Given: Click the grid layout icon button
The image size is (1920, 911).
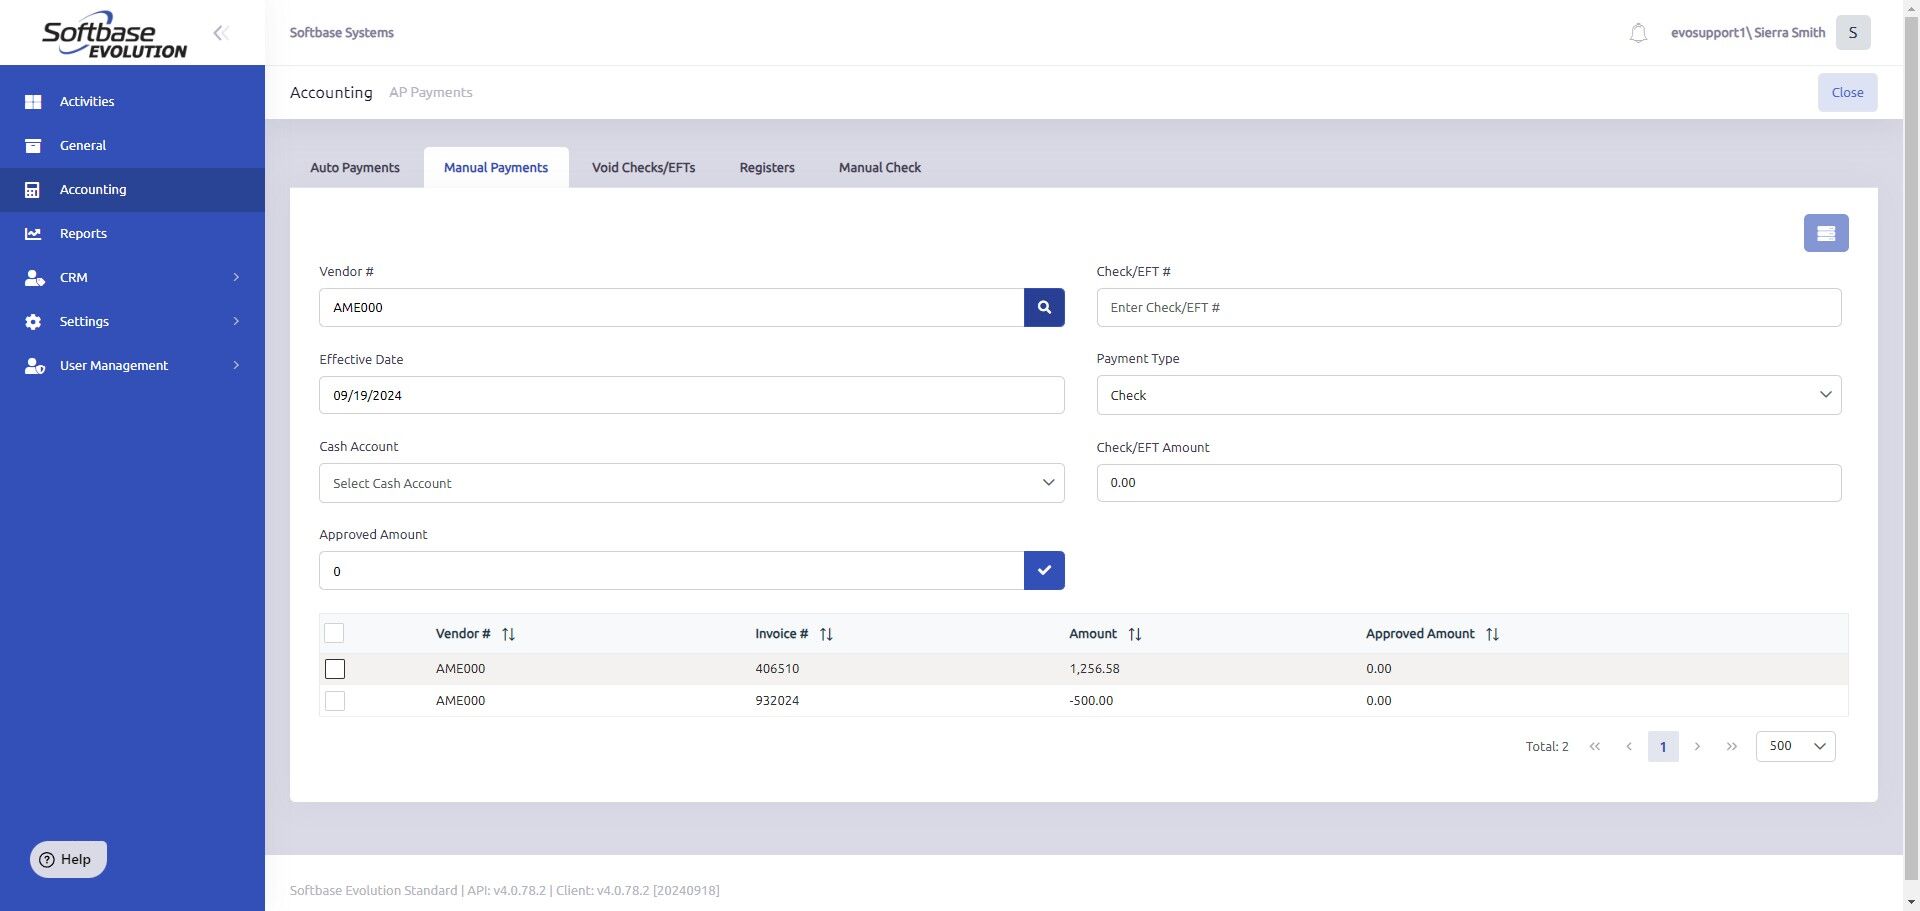Looking at the screenshot, I should (x=1826, y=233).
